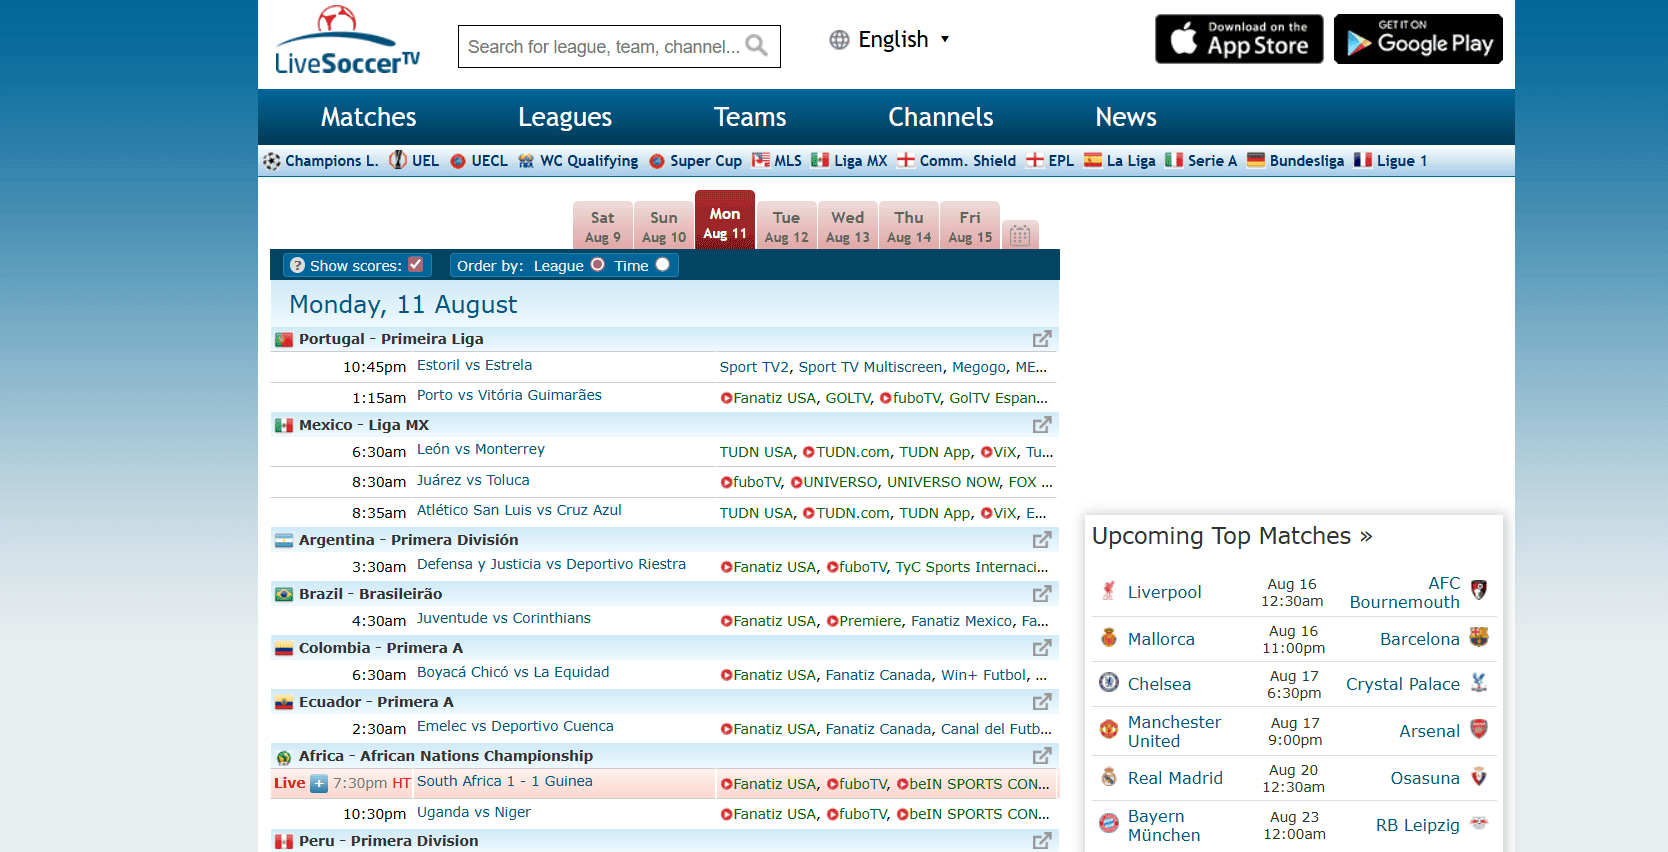
Task: Go to the Champions L. quick link
Action: (x=331, y=161)
